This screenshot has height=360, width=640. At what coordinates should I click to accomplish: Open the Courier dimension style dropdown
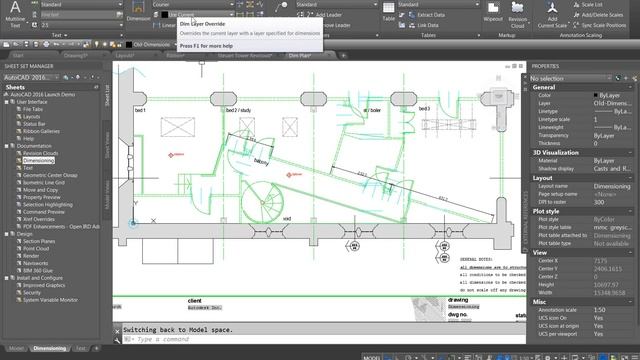coord(193,4)
